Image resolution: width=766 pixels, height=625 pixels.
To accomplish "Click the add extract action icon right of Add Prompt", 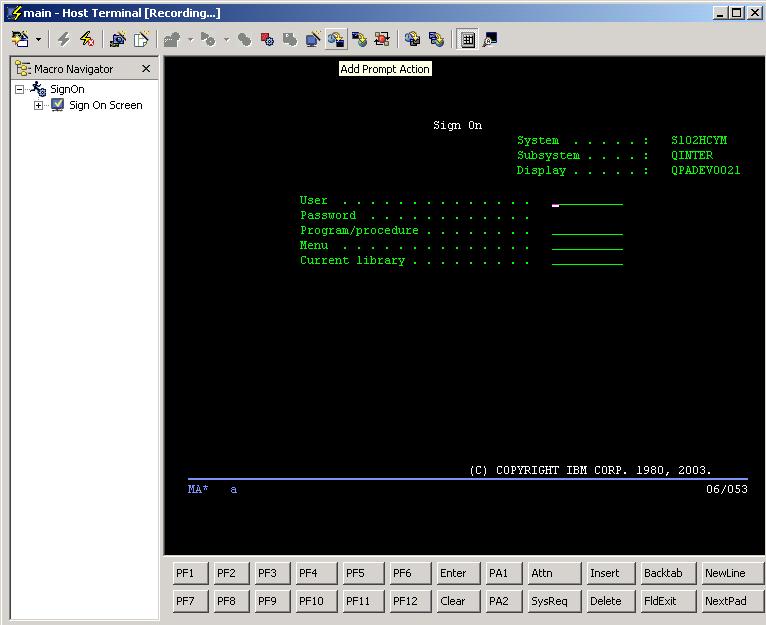I will point(359,39).
